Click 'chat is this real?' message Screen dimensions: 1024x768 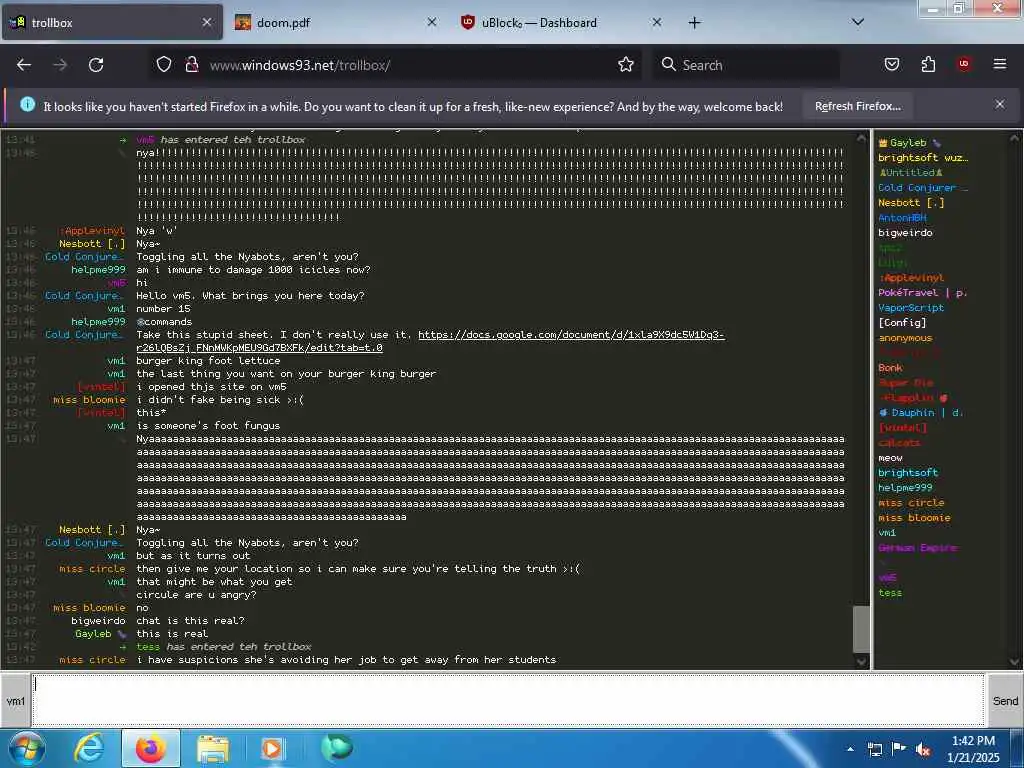point(190,620)
